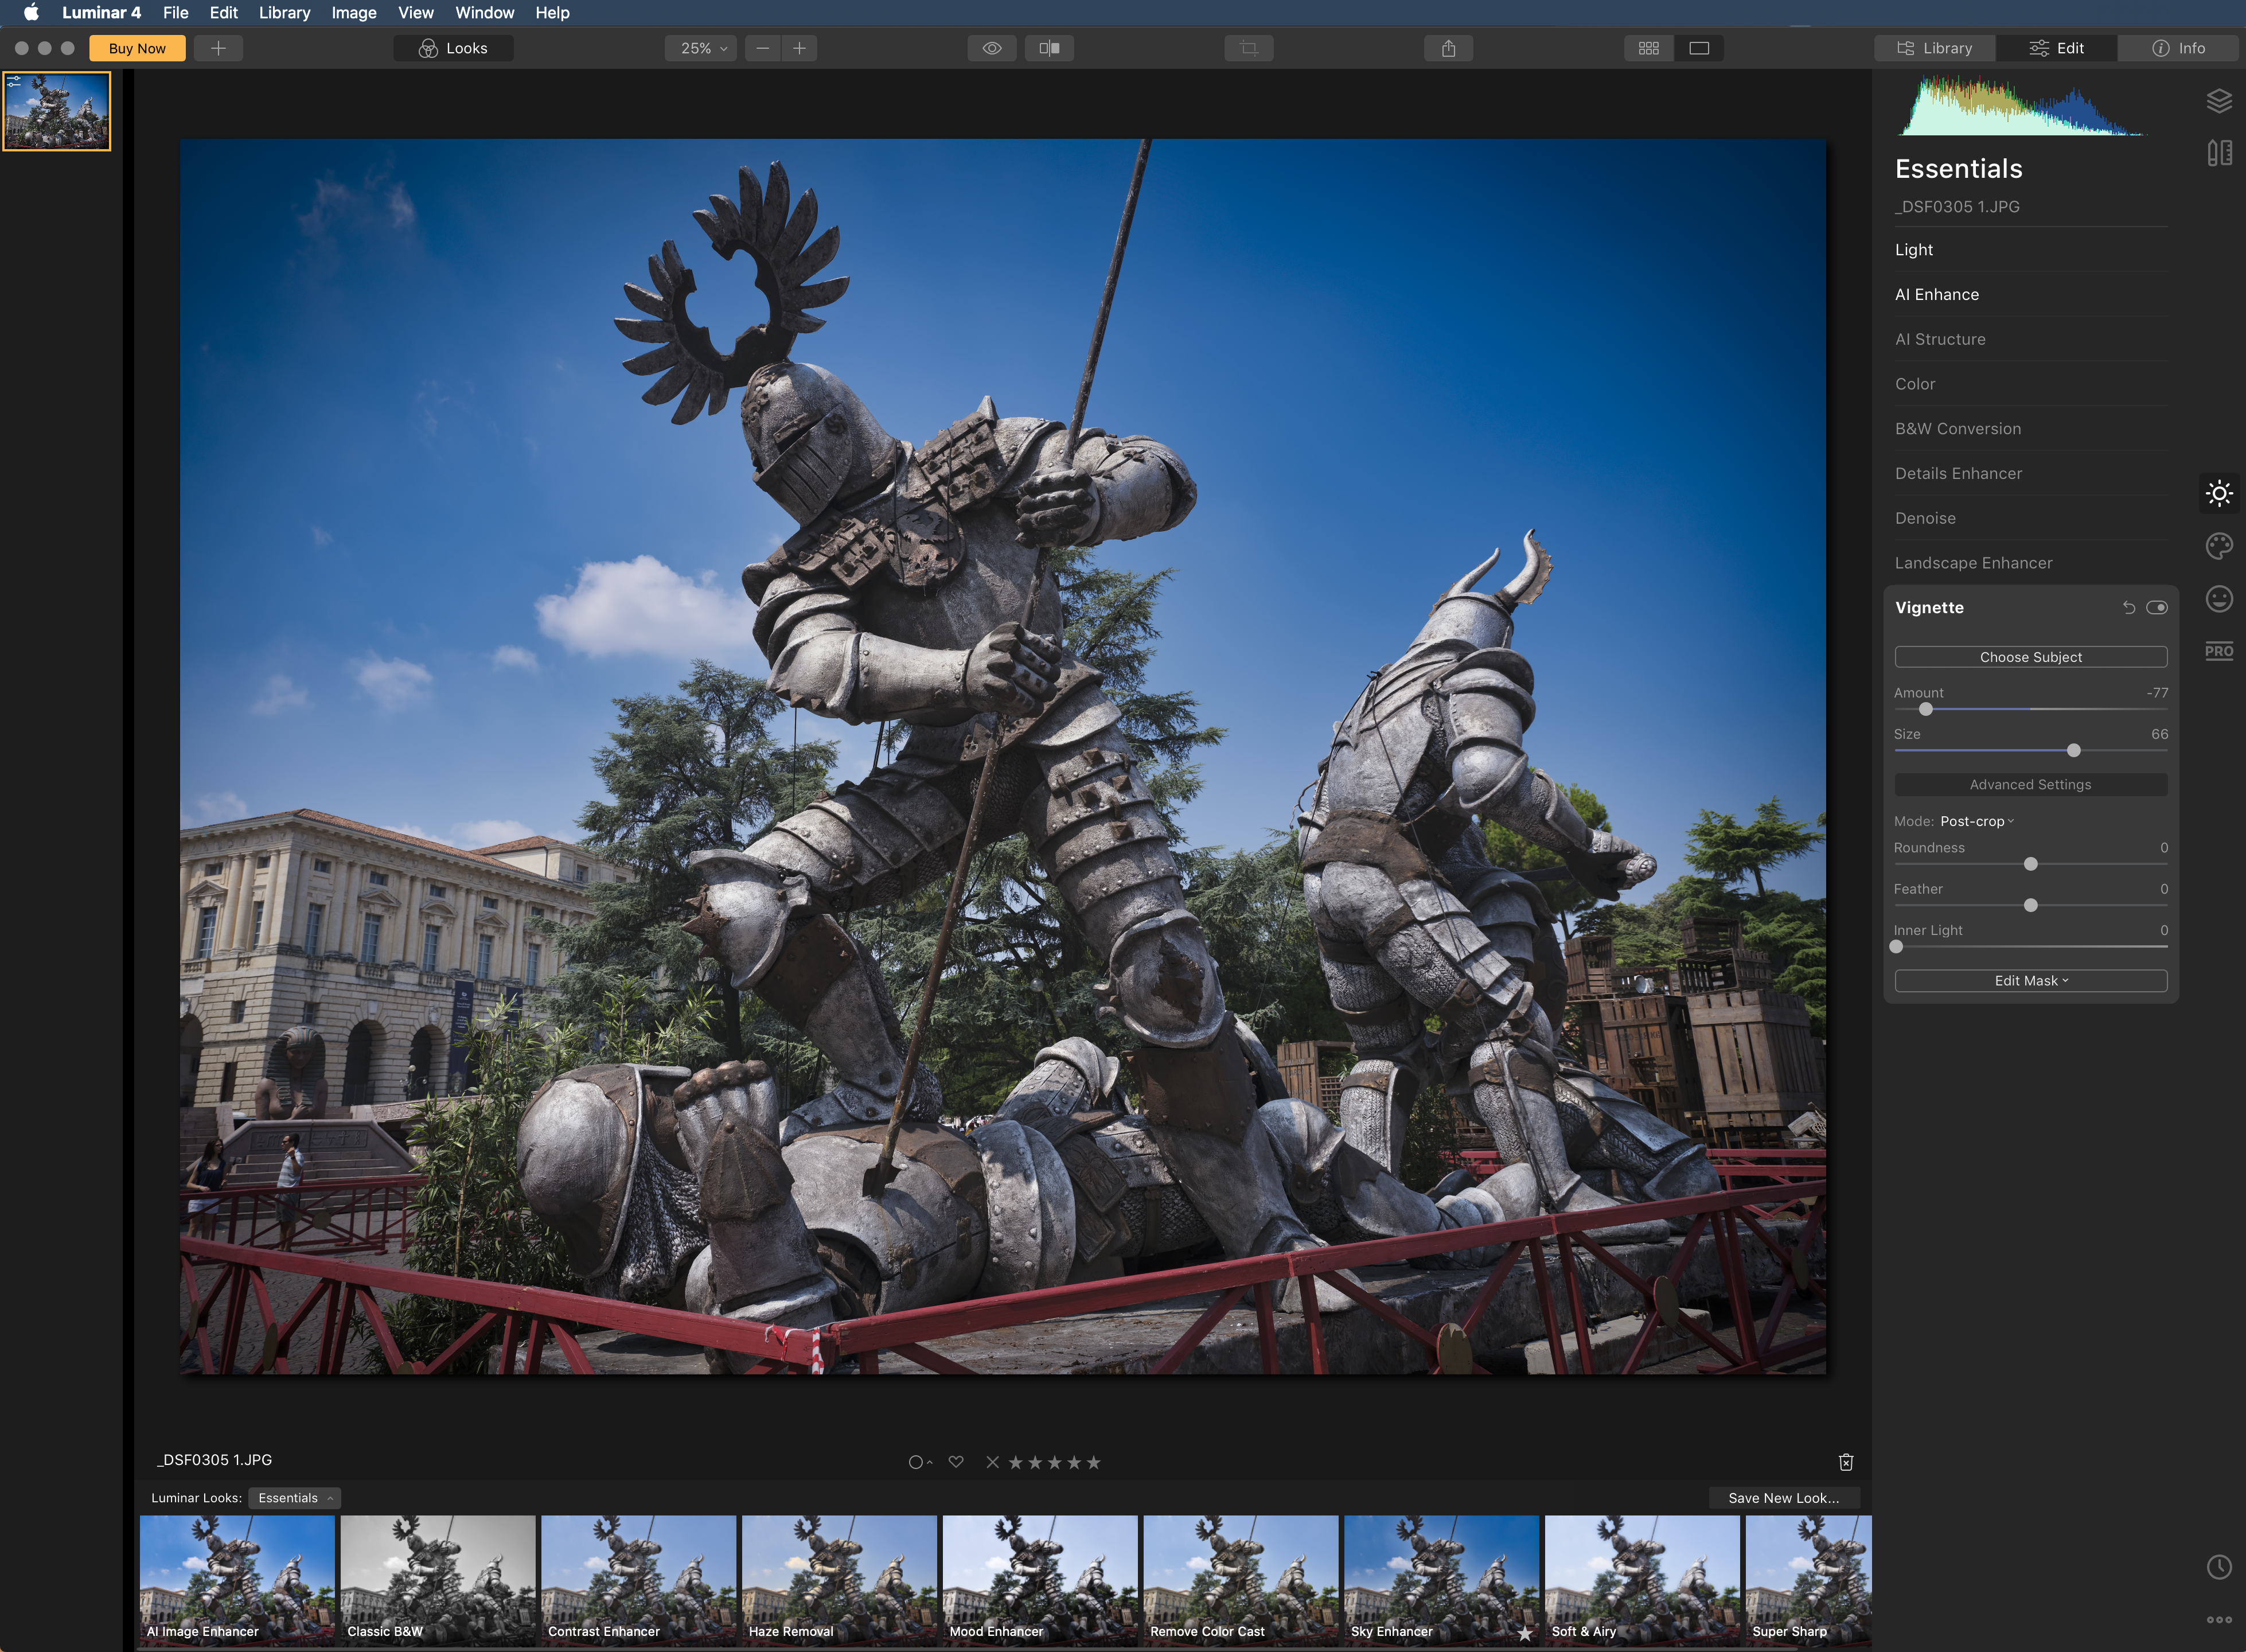2246x1652 pixels.
Task: Click the share/export icon in toolbar
Action: [1448, 48]
